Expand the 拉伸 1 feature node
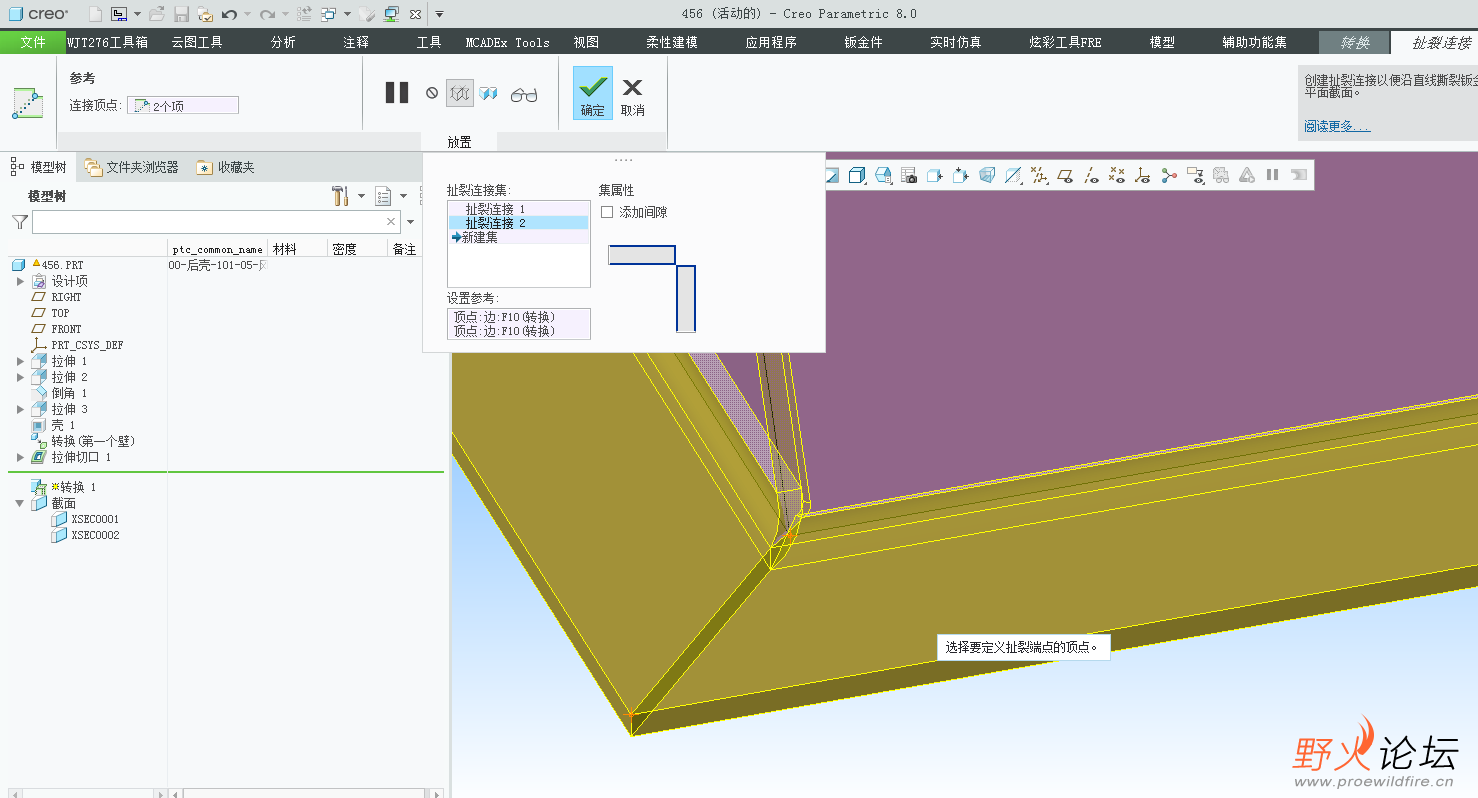The height and width of the screenshot is (798, 1478). tap(20, 361)
